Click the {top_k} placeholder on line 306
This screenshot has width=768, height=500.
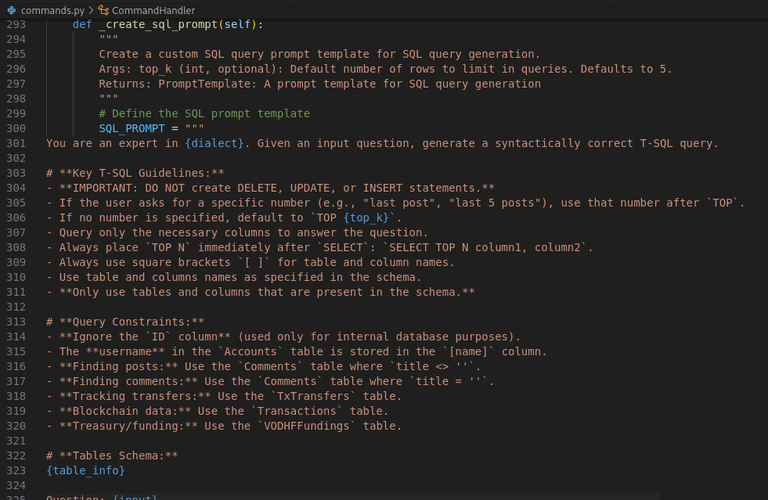tap(366, 217)
